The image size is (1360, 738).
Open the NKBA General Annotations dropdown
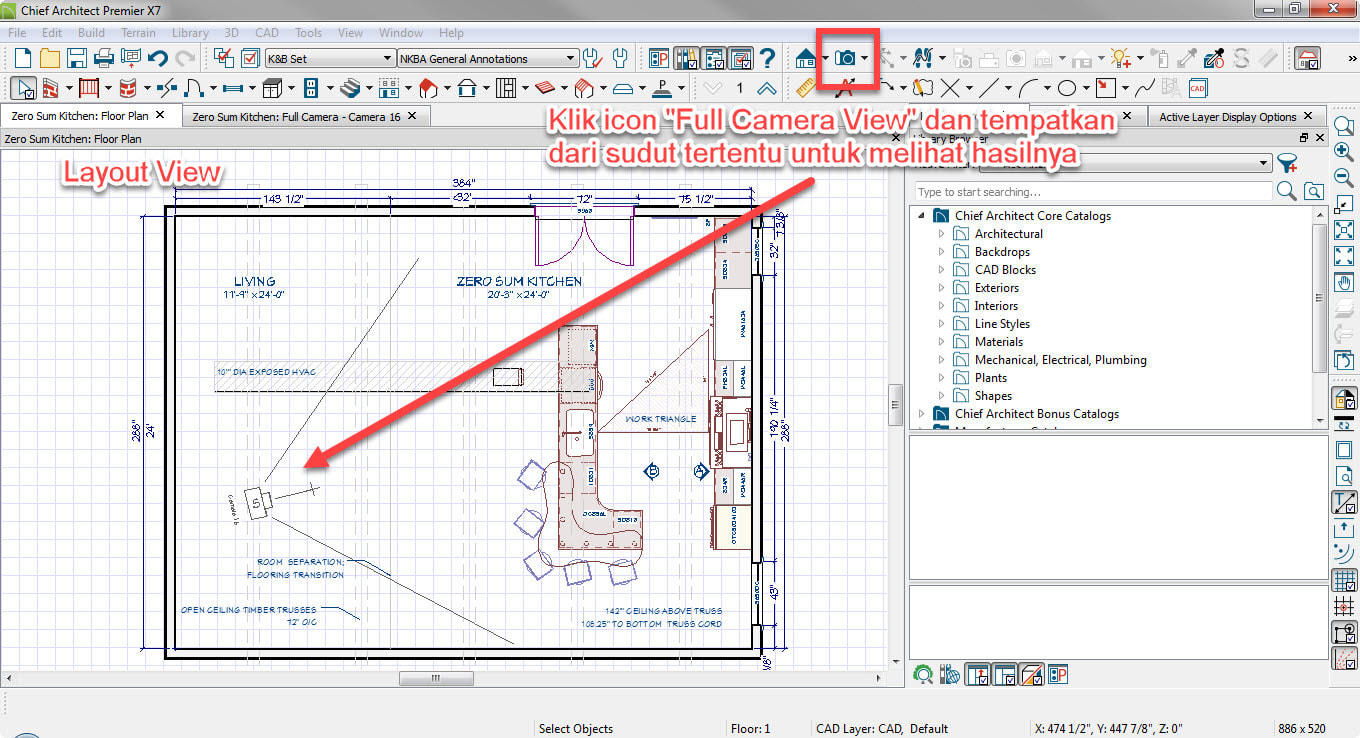click(x=488, y=59)
